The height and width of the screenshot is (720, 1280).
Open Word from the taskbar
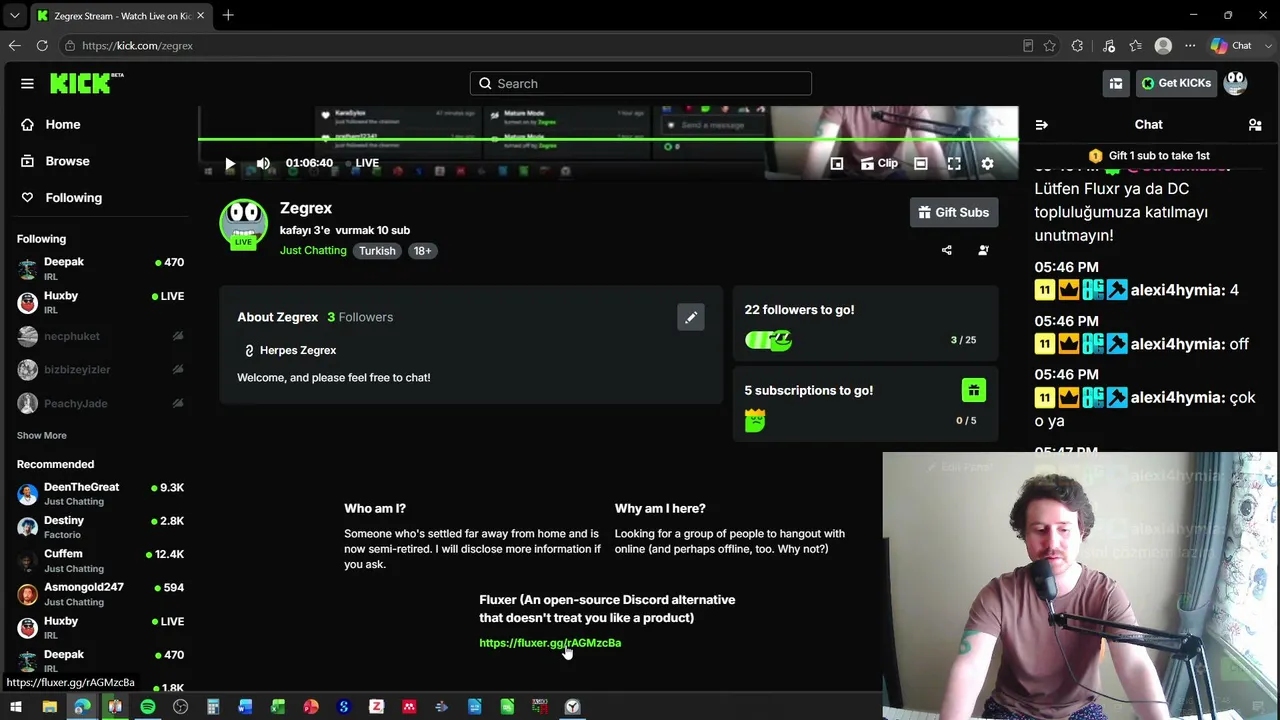tap(245, 707)
